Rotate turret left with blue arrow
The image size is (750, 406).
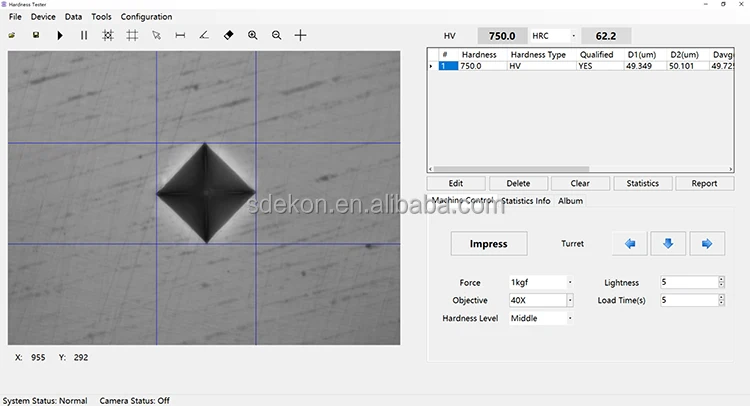click(629, 243)
